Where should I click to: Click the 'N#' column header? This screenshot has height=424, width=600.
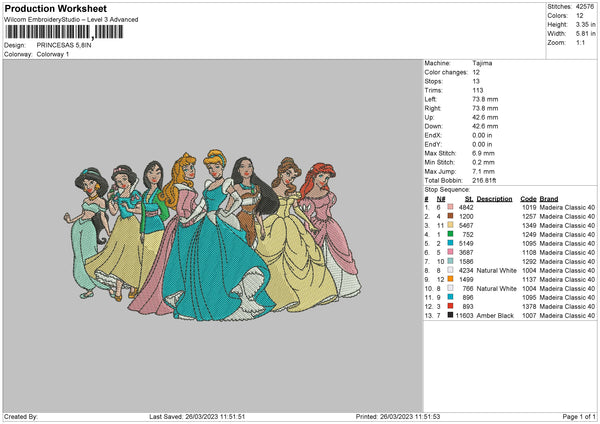coord(441,199)
